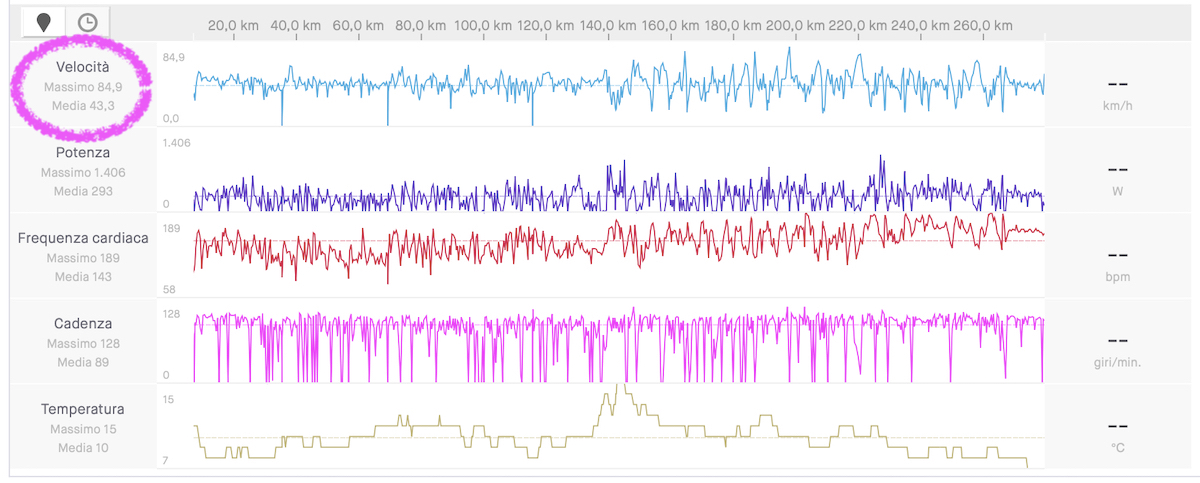Click the Temperatura metric label
This screenshot has height=483, width=1200.
(83, 409)
